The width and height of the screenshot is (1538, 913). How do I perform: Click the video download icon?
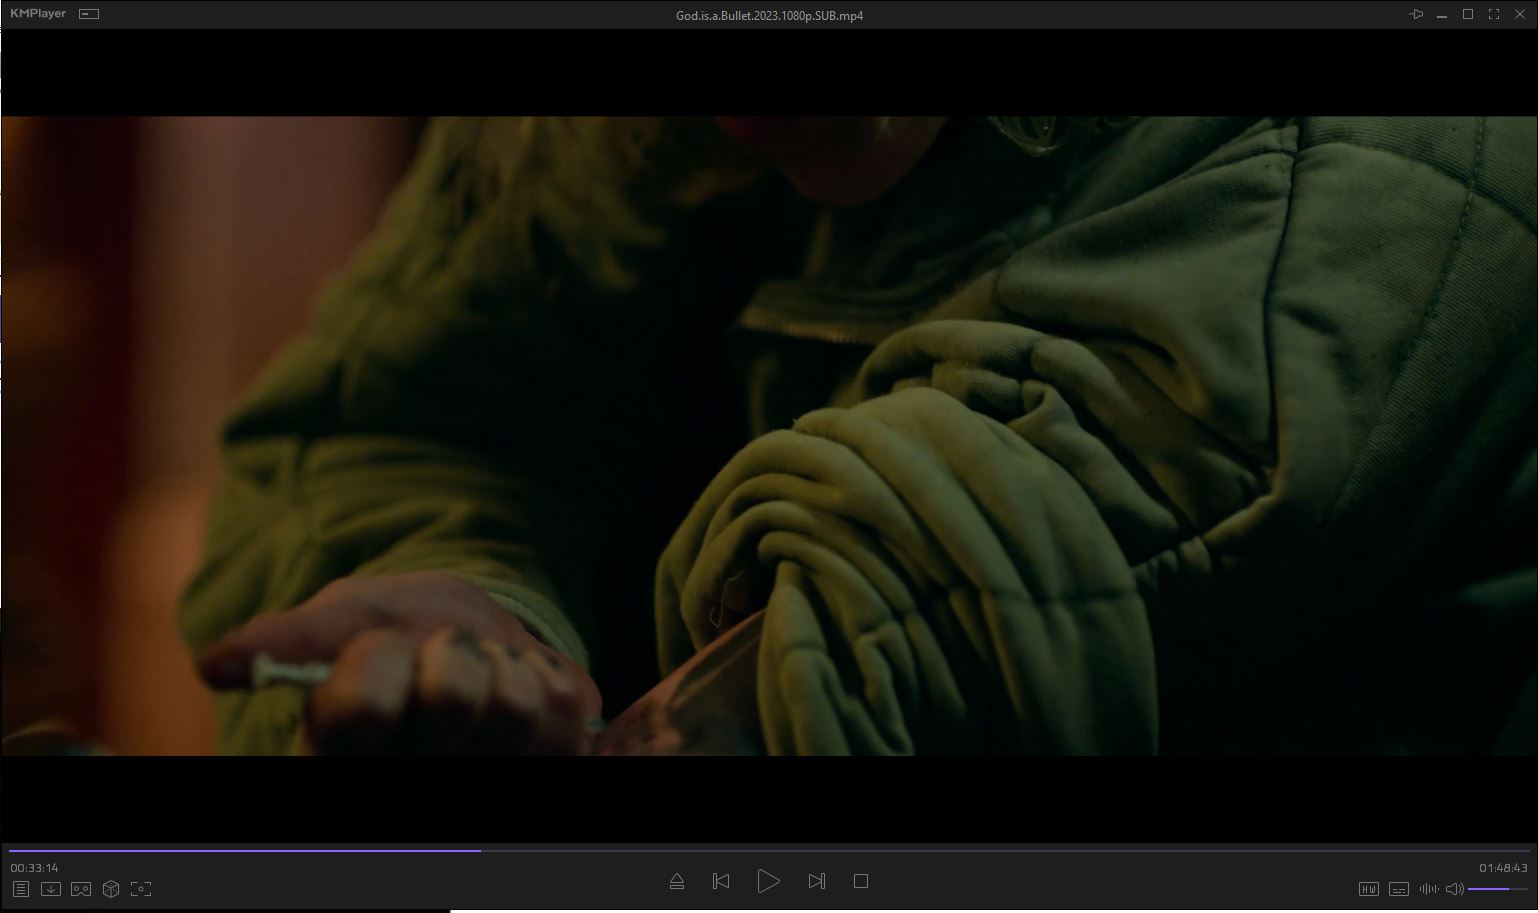click(x=51, y=889)
